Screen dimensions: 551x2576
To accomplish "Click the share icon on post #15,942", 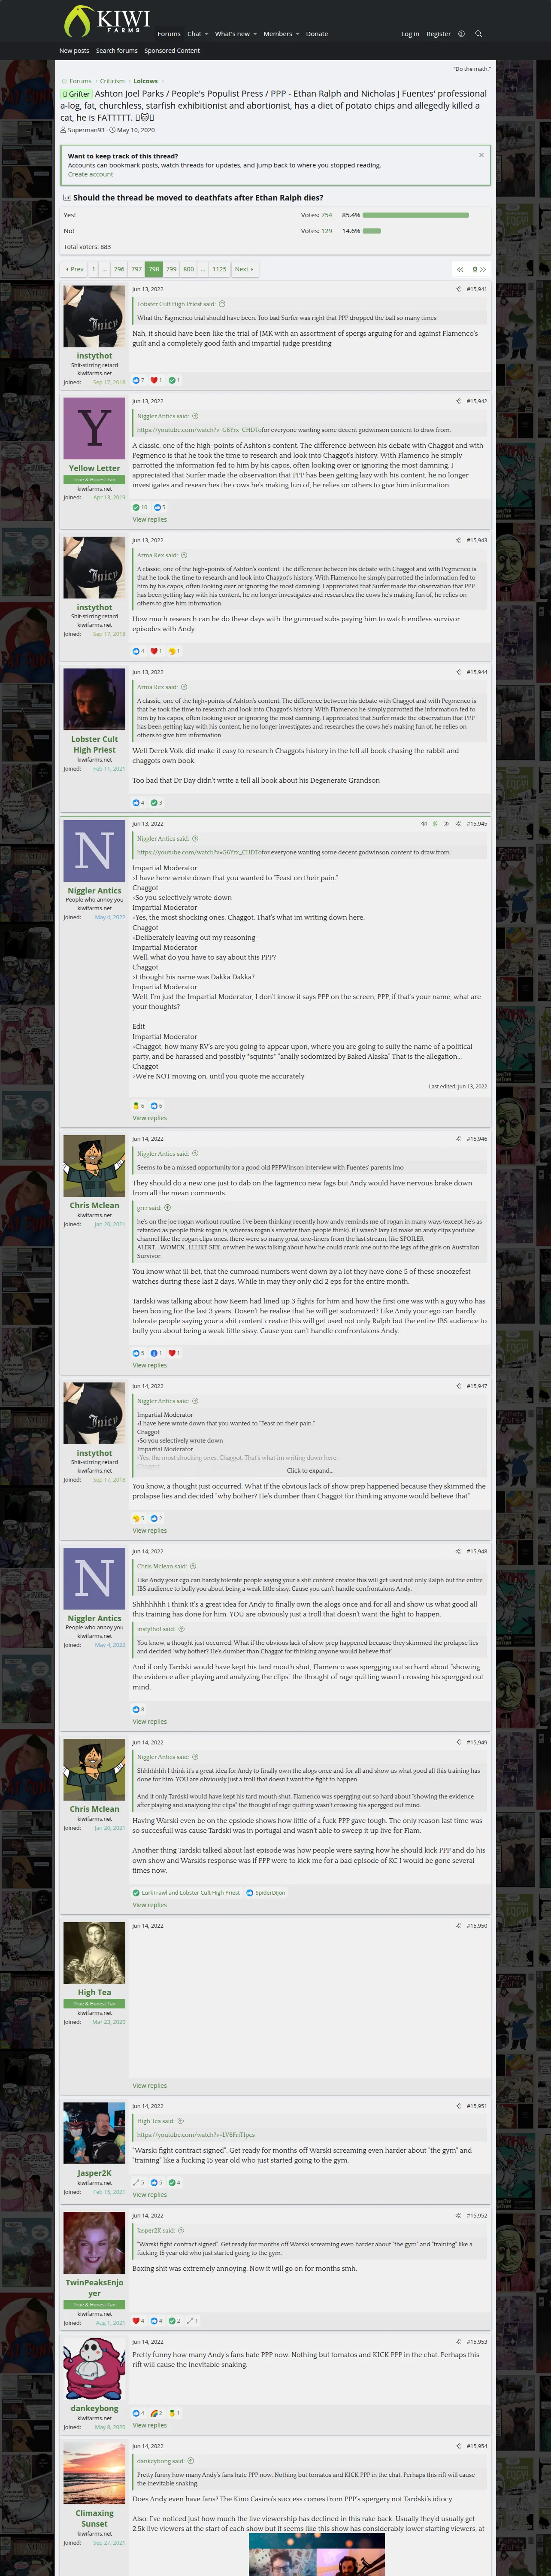I will point(458,401).
